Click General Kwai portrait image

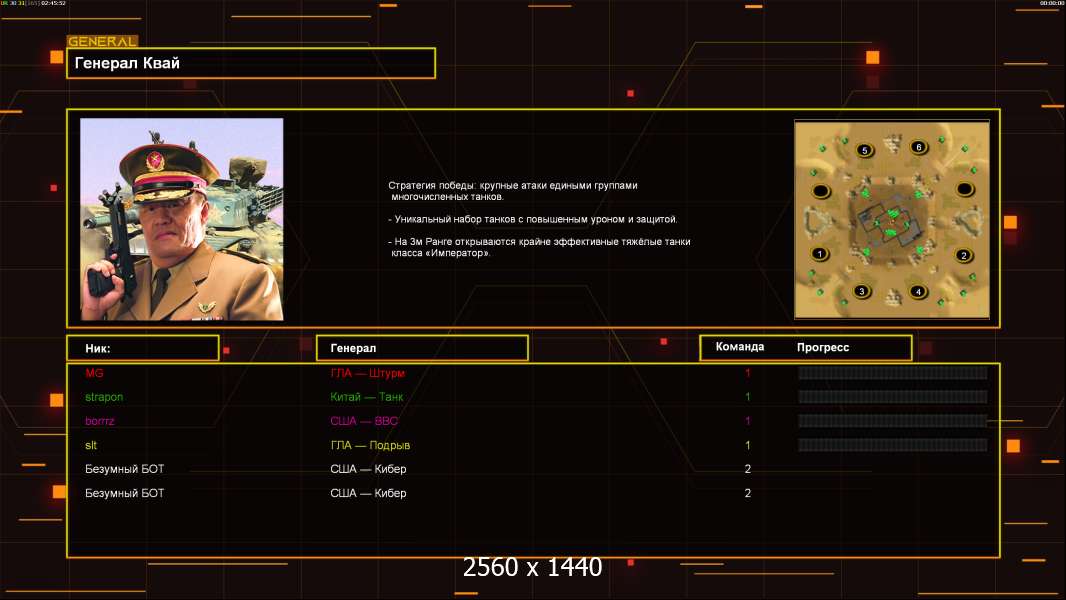click(x=182, y=219)
